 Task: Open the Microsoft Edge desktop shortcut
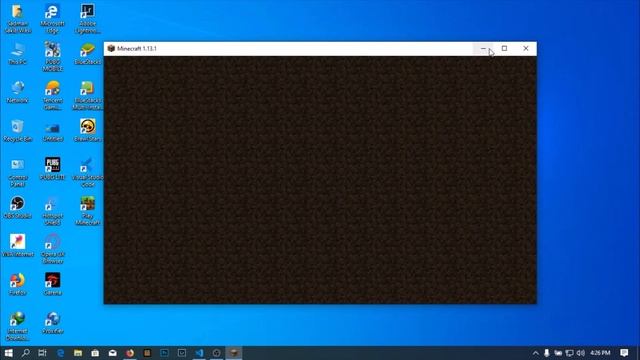[52, 19]
